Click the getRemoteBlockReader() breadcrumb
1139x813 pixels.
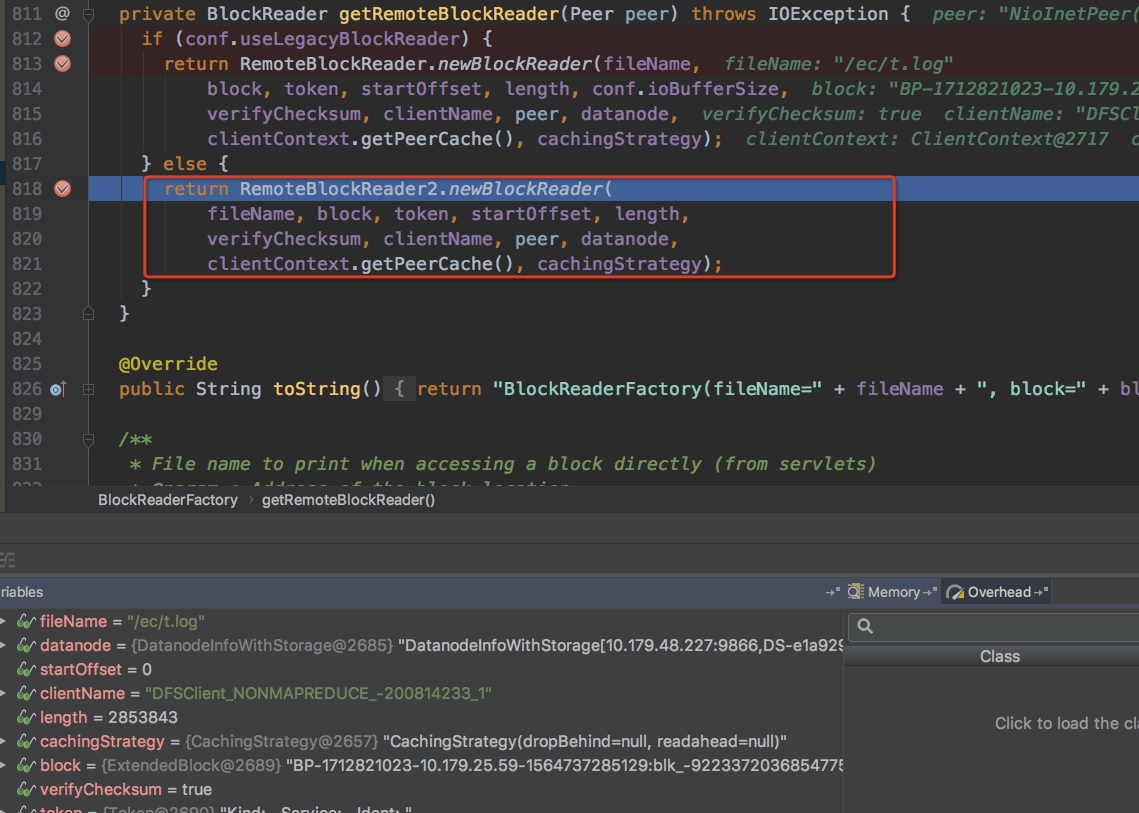pos(348,500)
